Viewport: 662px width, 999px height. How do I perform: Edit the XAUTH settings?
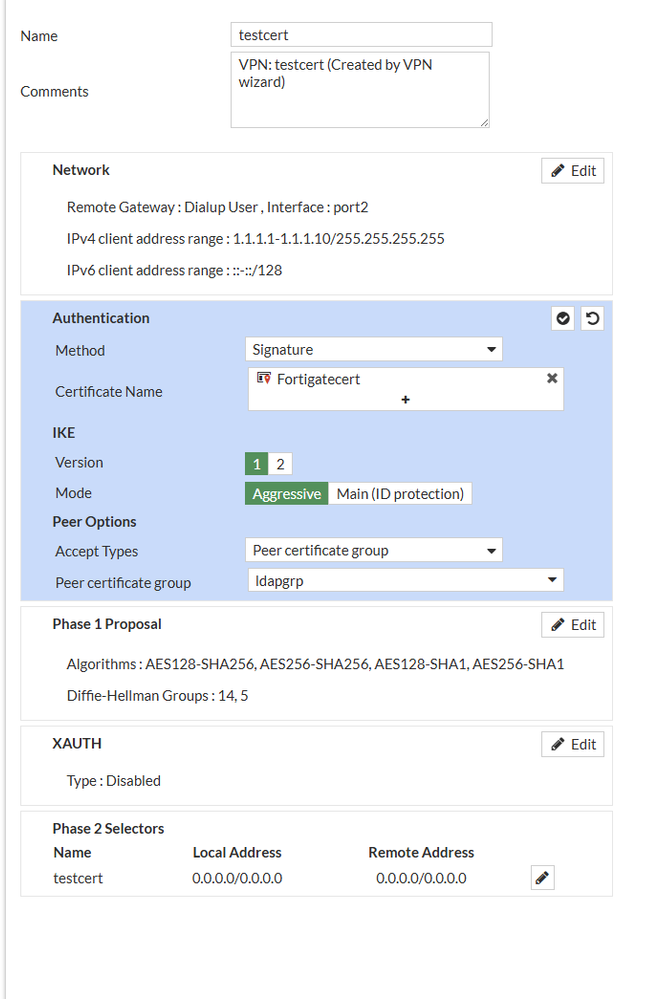[x=572, y=745]
